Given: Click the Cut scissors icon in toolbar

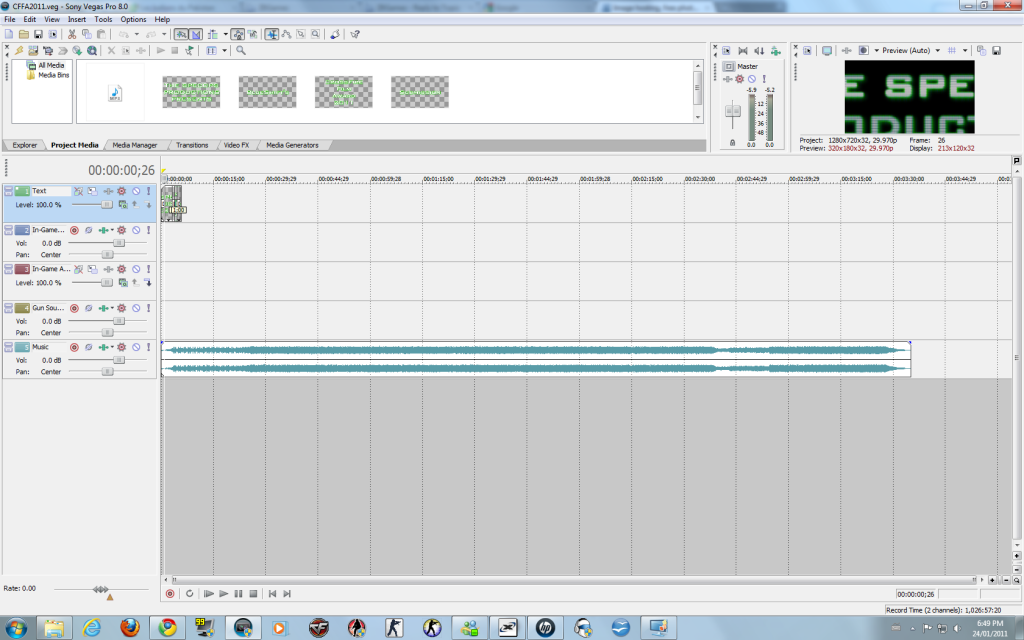Looking at the screenshot, I should [72, 34].
